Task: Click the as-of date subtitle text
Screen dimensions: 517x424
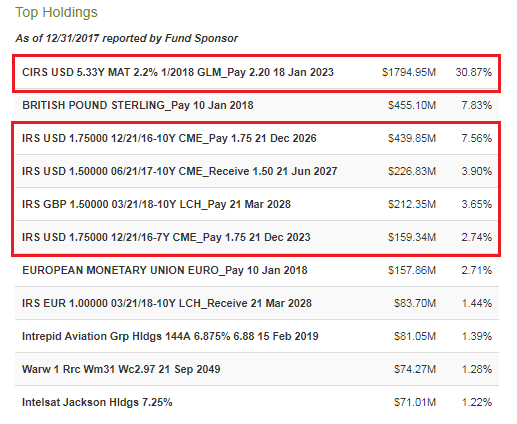Action: point(127,39)
